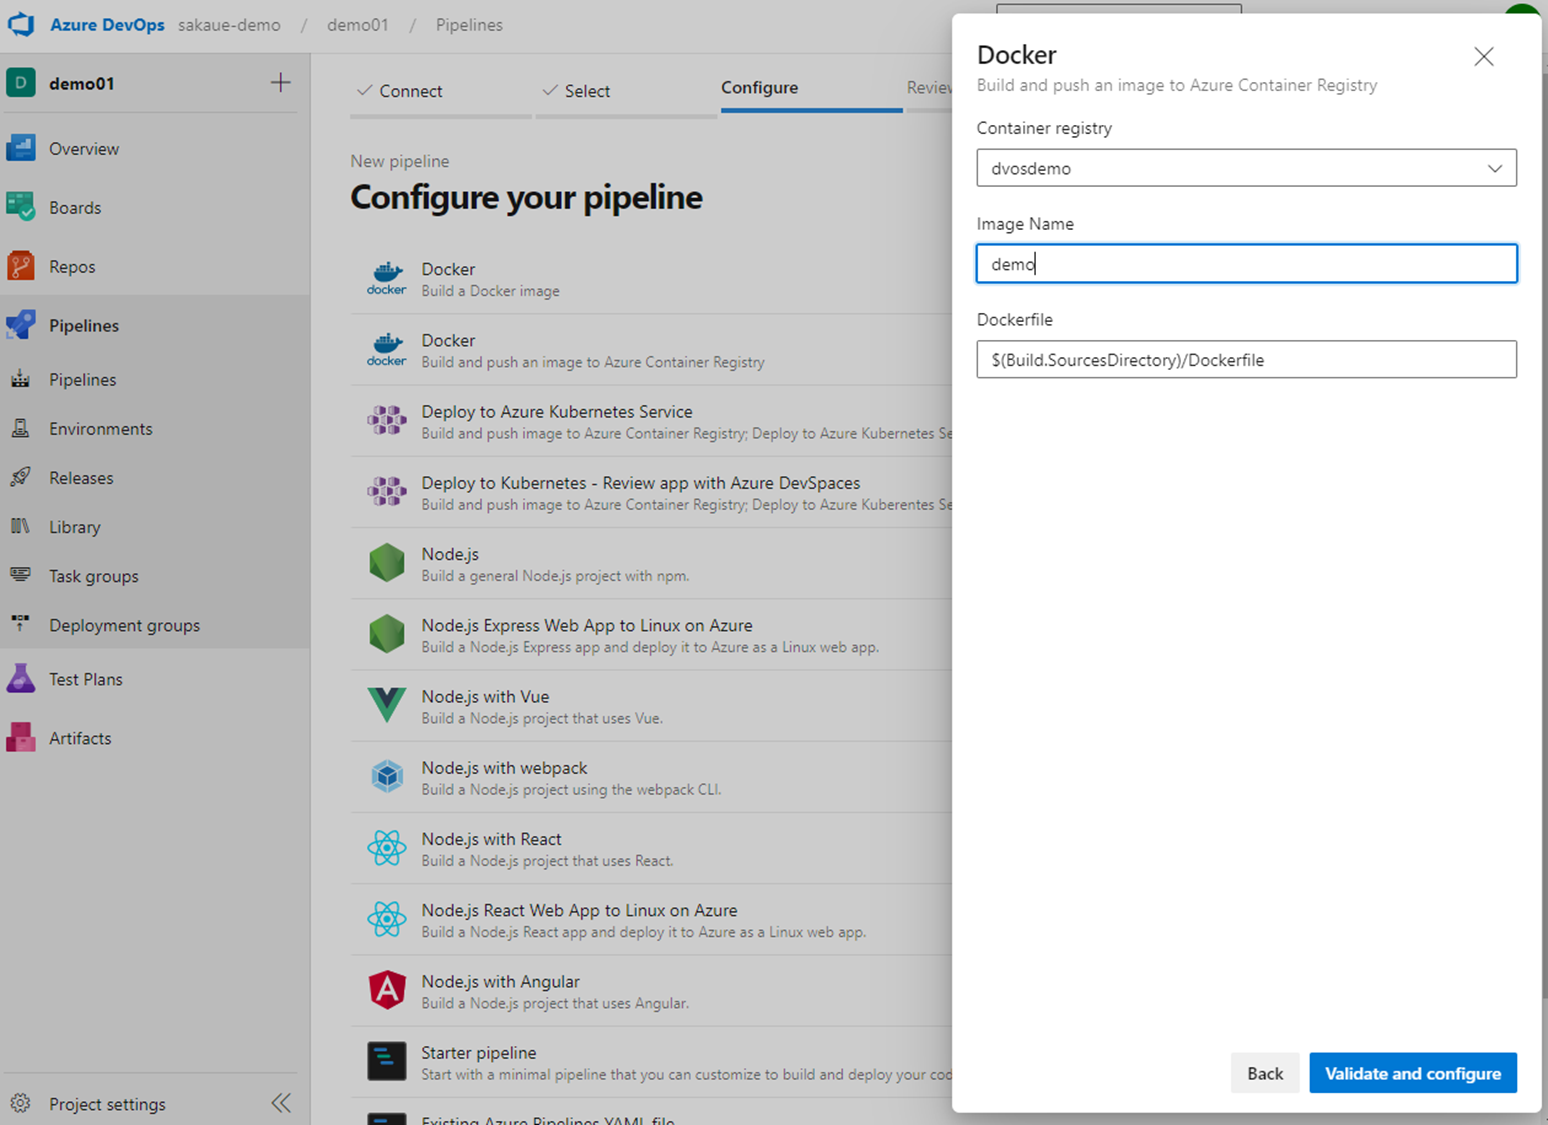Click the Azure DevOps title link
The width and height of the screenshot is (1548, 1125).
click(x=107, y=25)
